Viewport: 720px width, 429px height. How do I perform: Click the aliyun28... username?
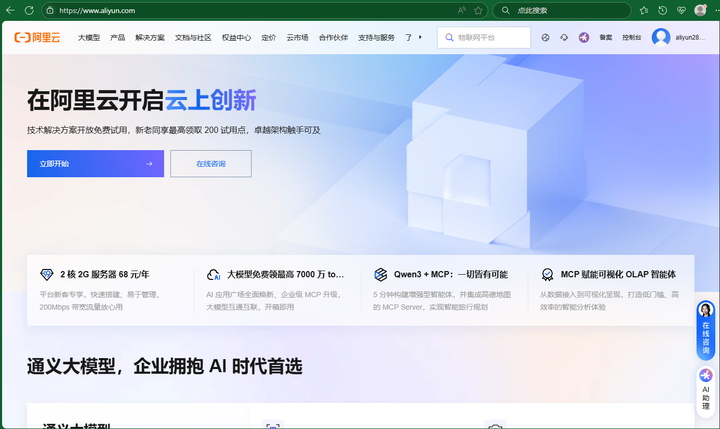pyautogui.click(x=690, y=37)
